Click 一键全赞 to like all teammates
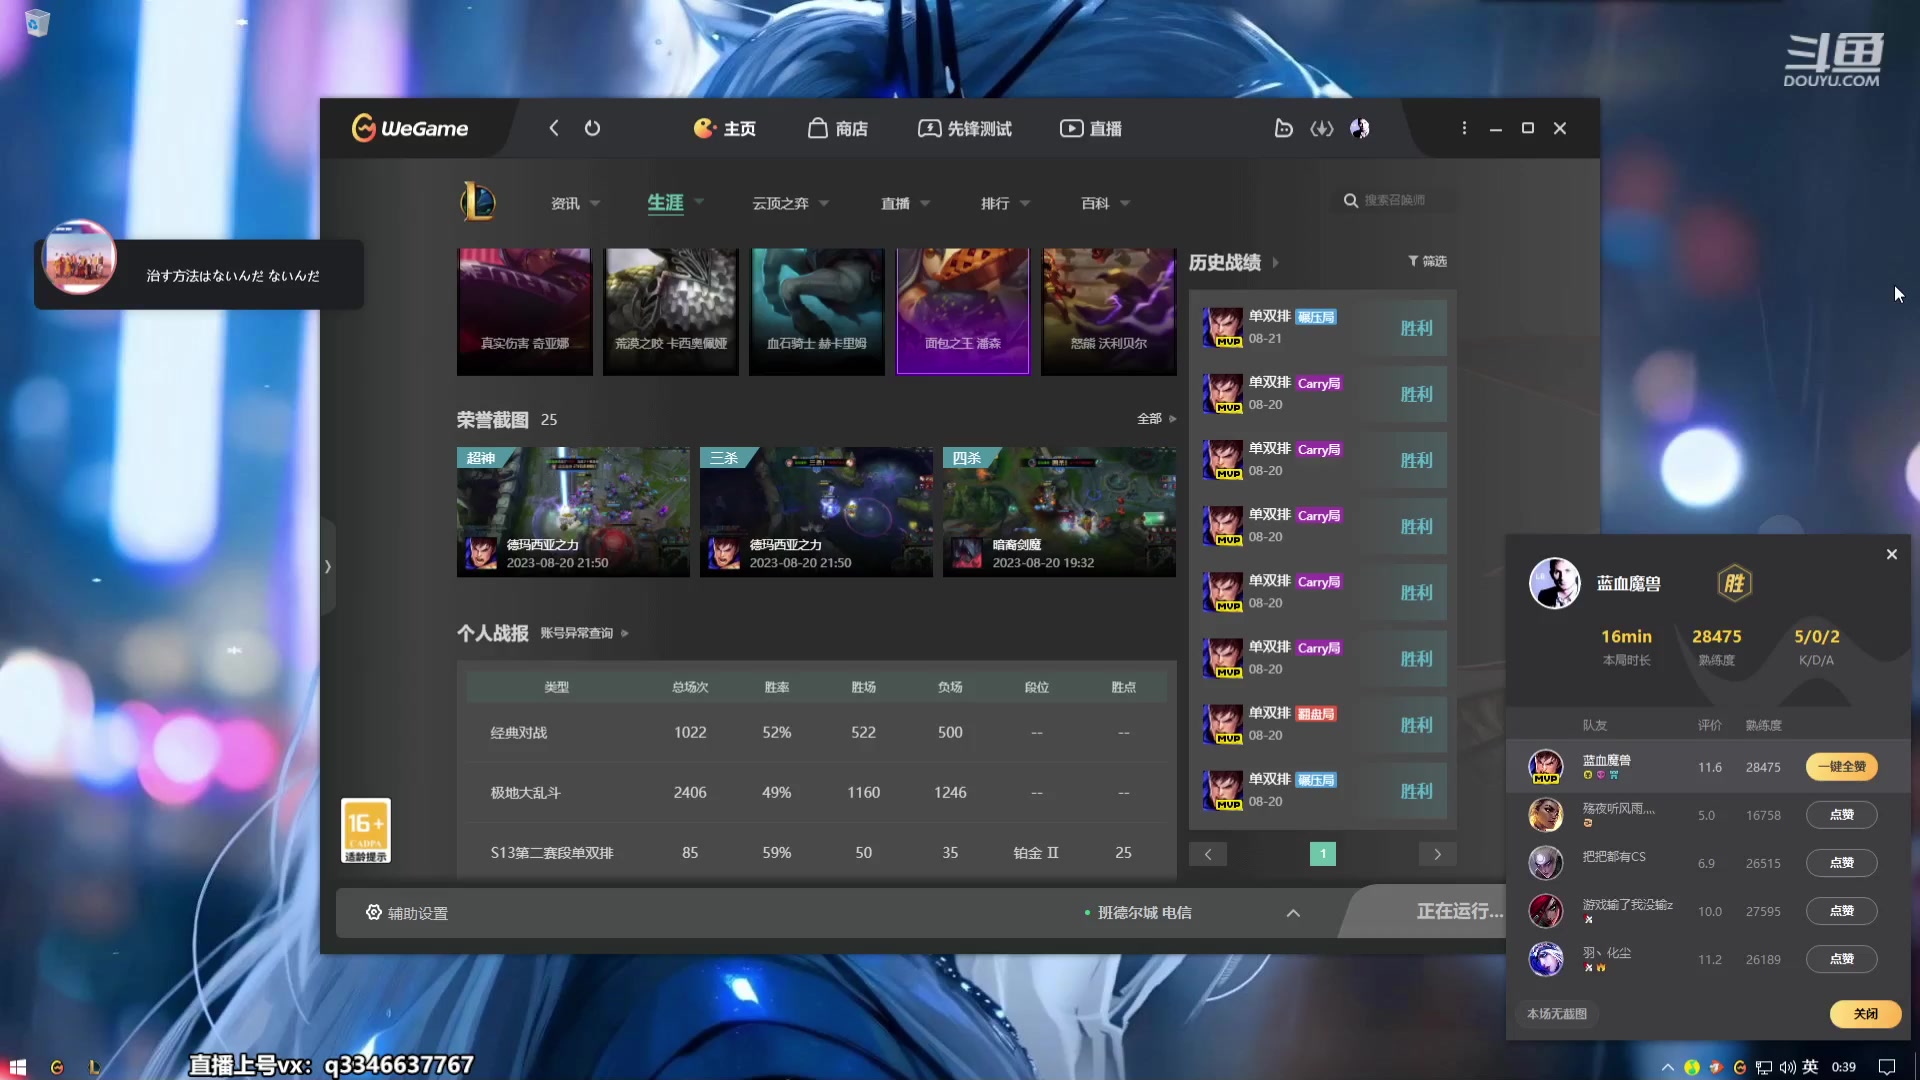This screenshot has width=1920, height=1080. [1842, 767]
